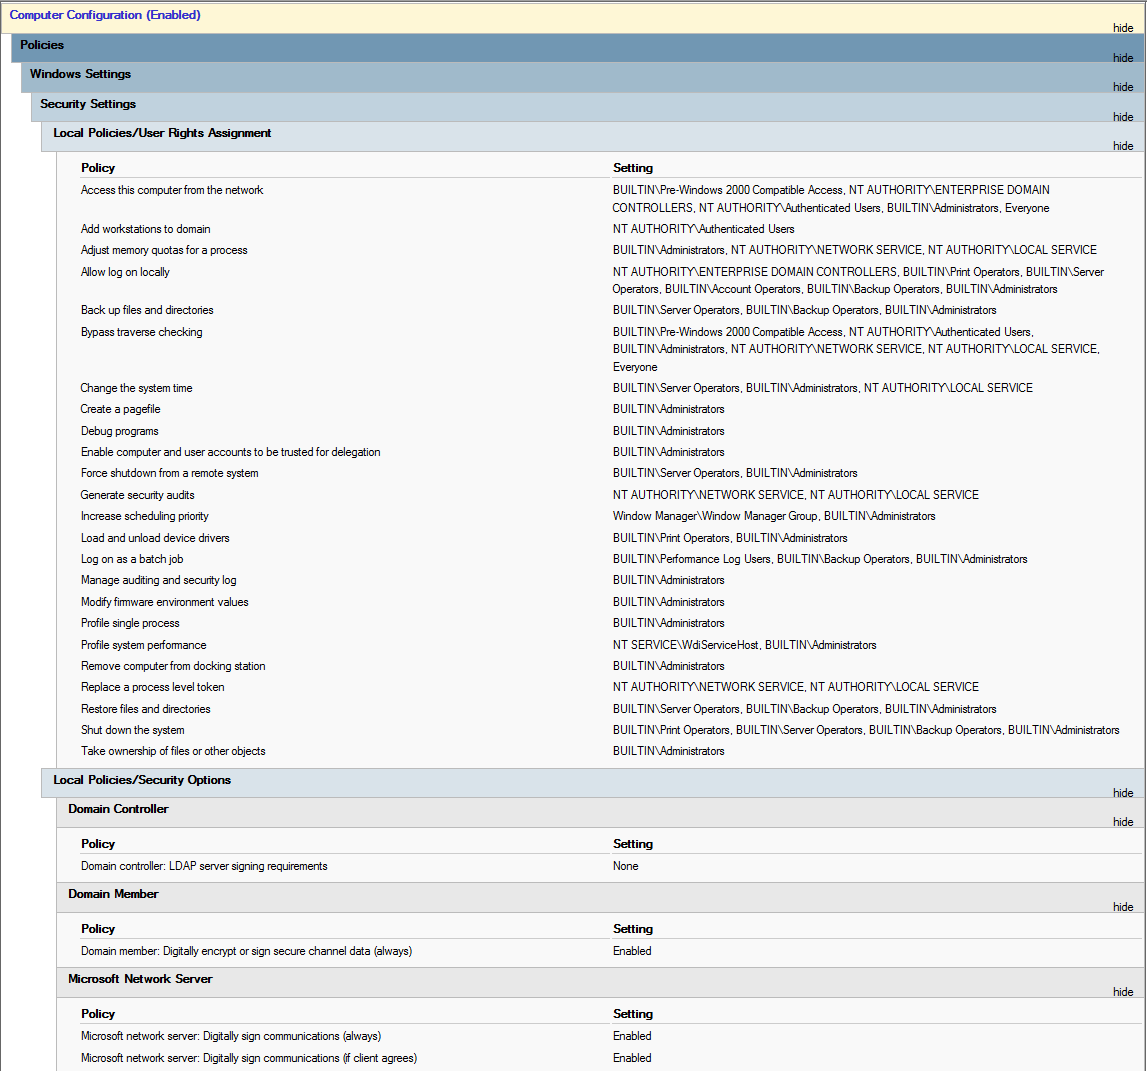Click hide link for Domain Controller section
Screen dimensions: 1147x1071
point(1123,822)
